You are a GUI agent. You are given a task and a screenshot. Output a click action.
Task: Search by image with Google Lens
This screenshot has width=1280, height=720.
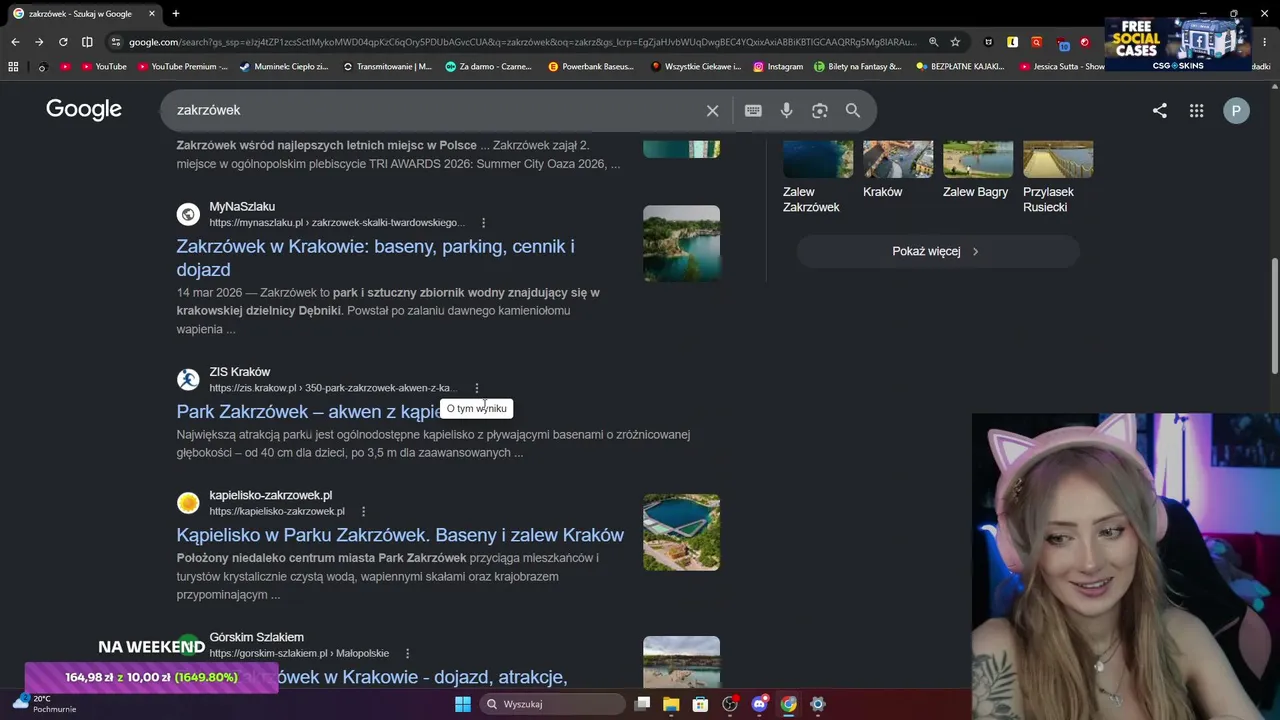820,110
